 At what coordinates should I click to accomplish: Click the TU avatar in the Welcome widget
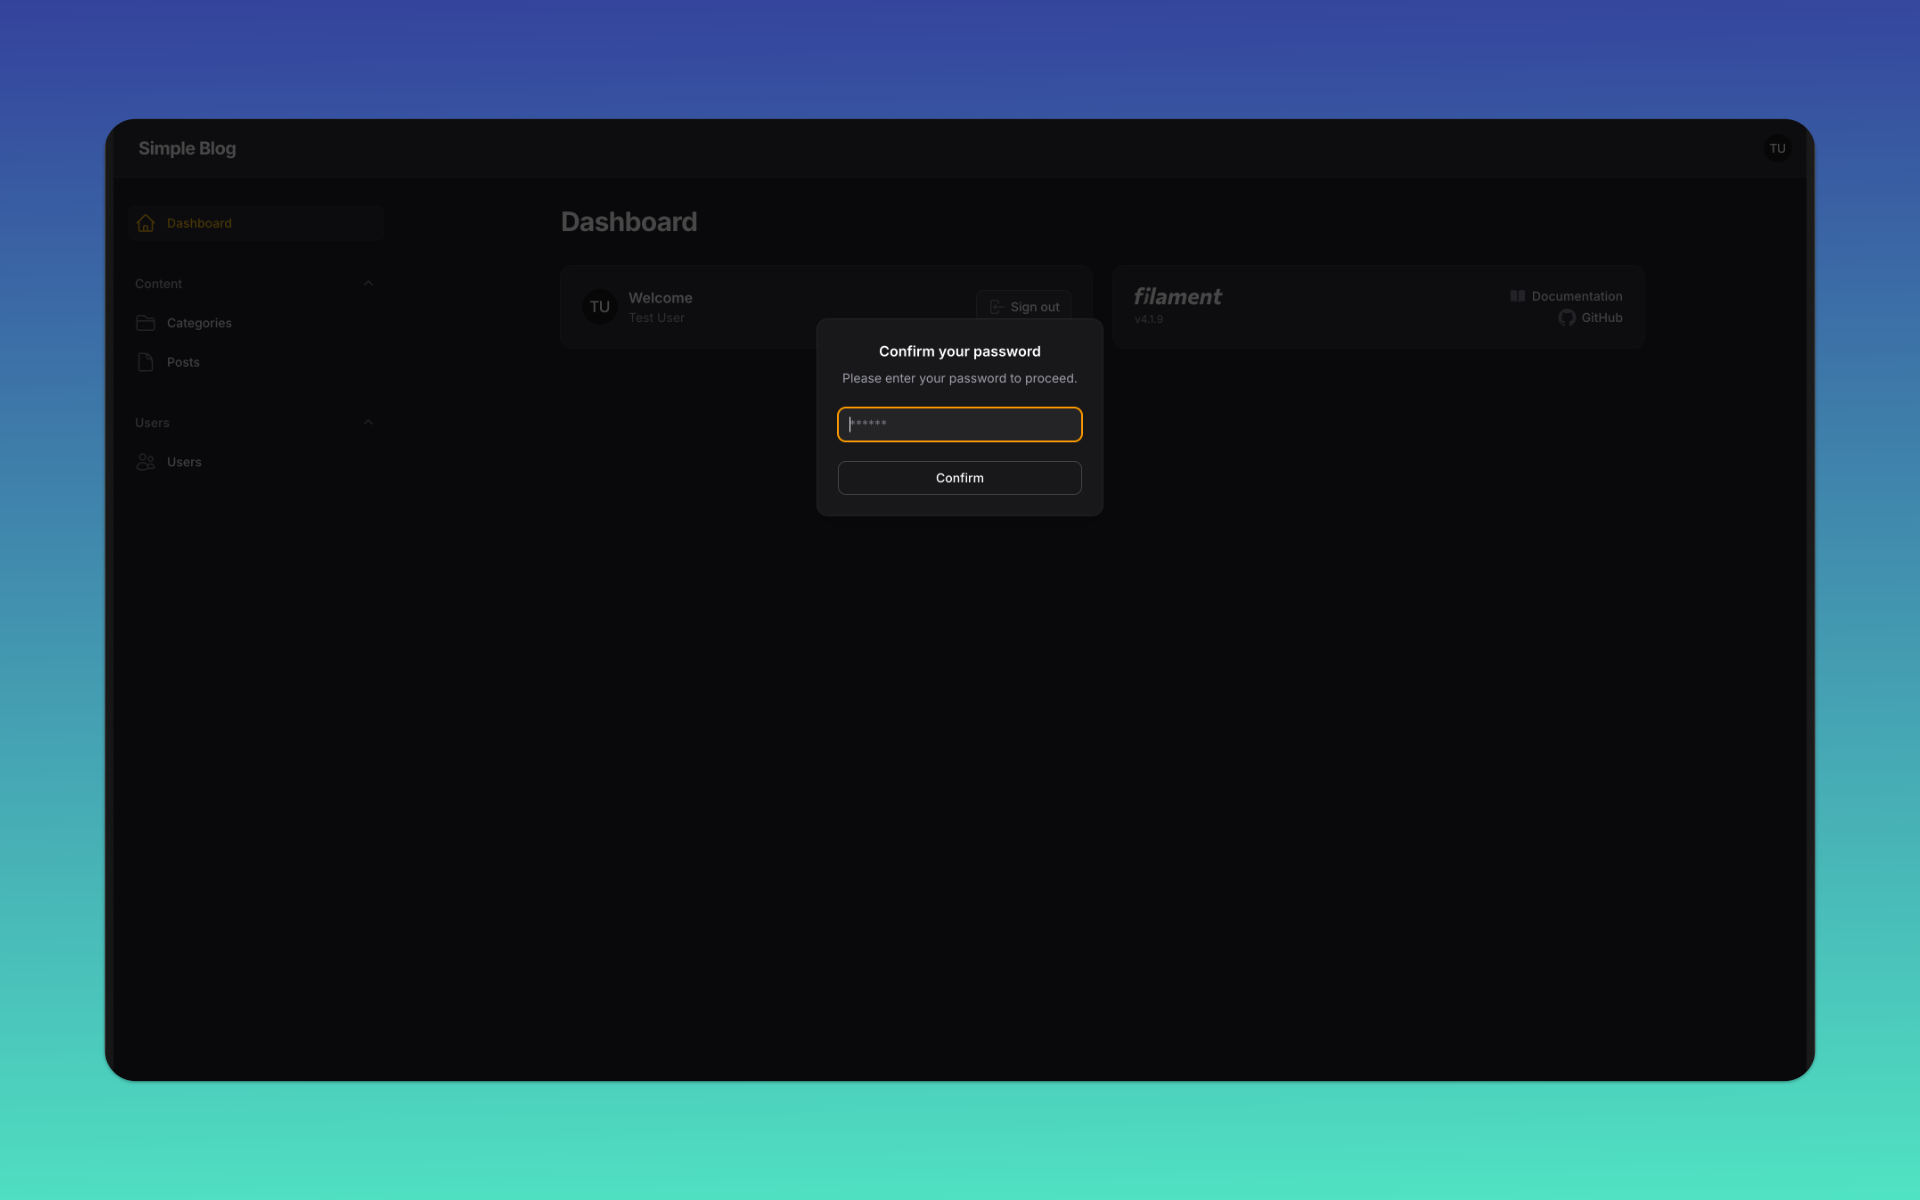pyautogui.click(x=599, y=307)
